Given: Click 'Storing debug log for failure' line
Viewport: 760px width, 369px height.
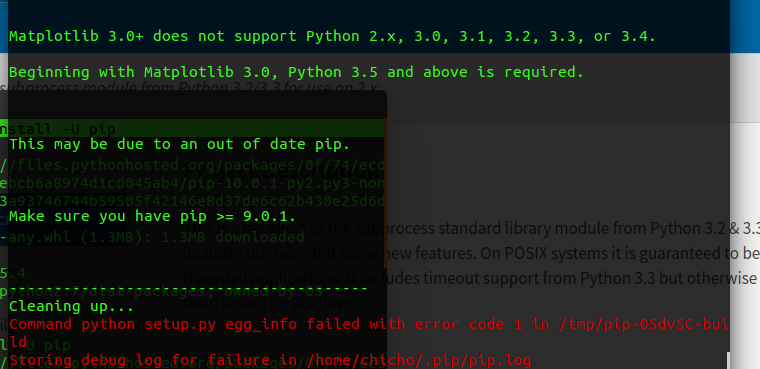Looking at the screenshot, I should click(x=270, y=360).
